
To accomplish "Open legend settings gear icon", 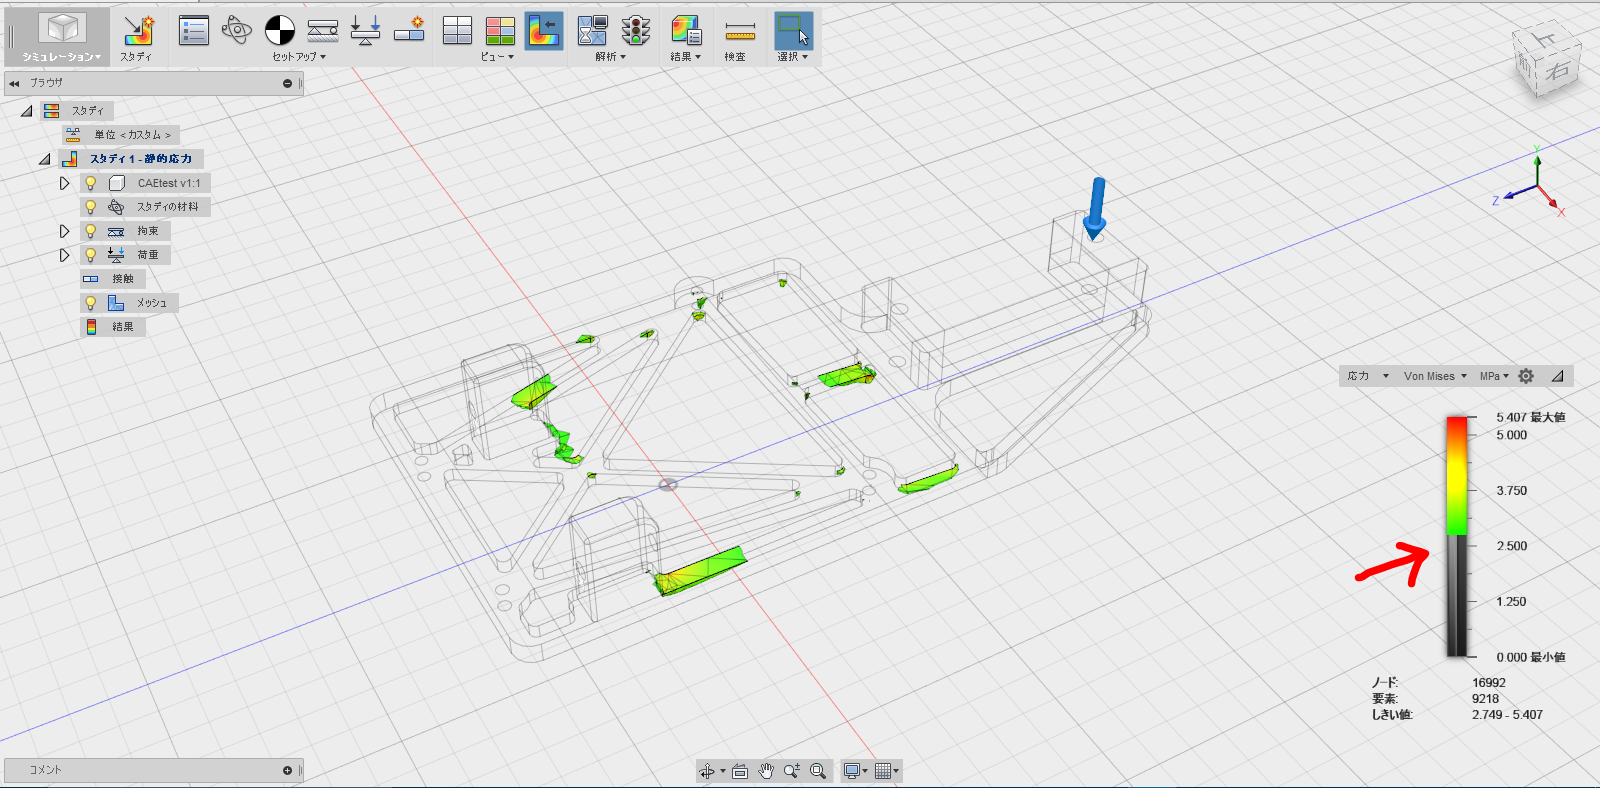I will point(1526,376).
